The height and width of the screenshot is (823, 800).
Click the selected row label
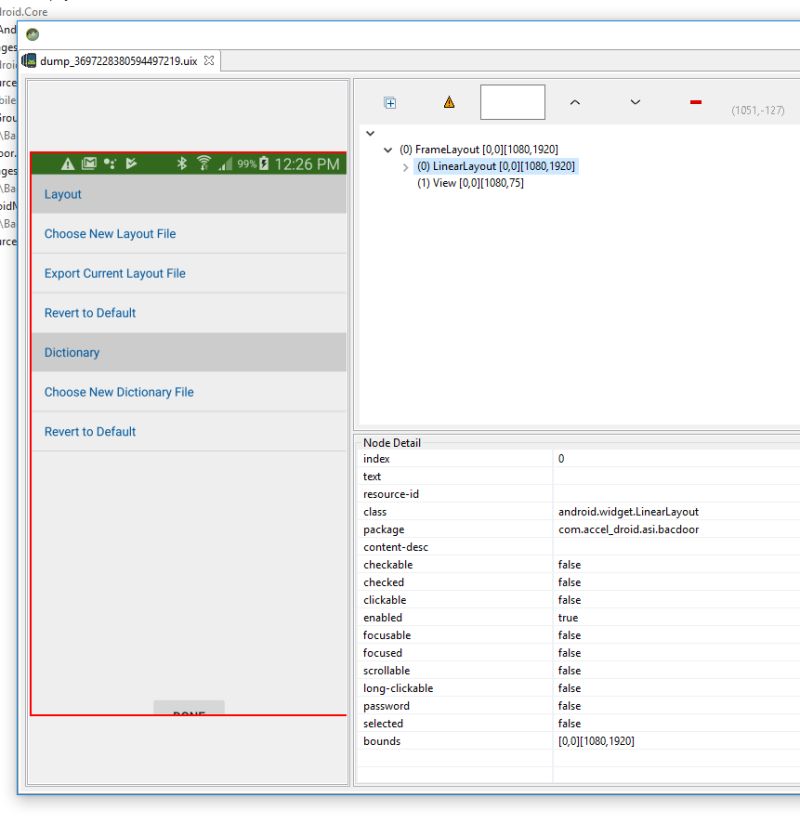point(383,723)
